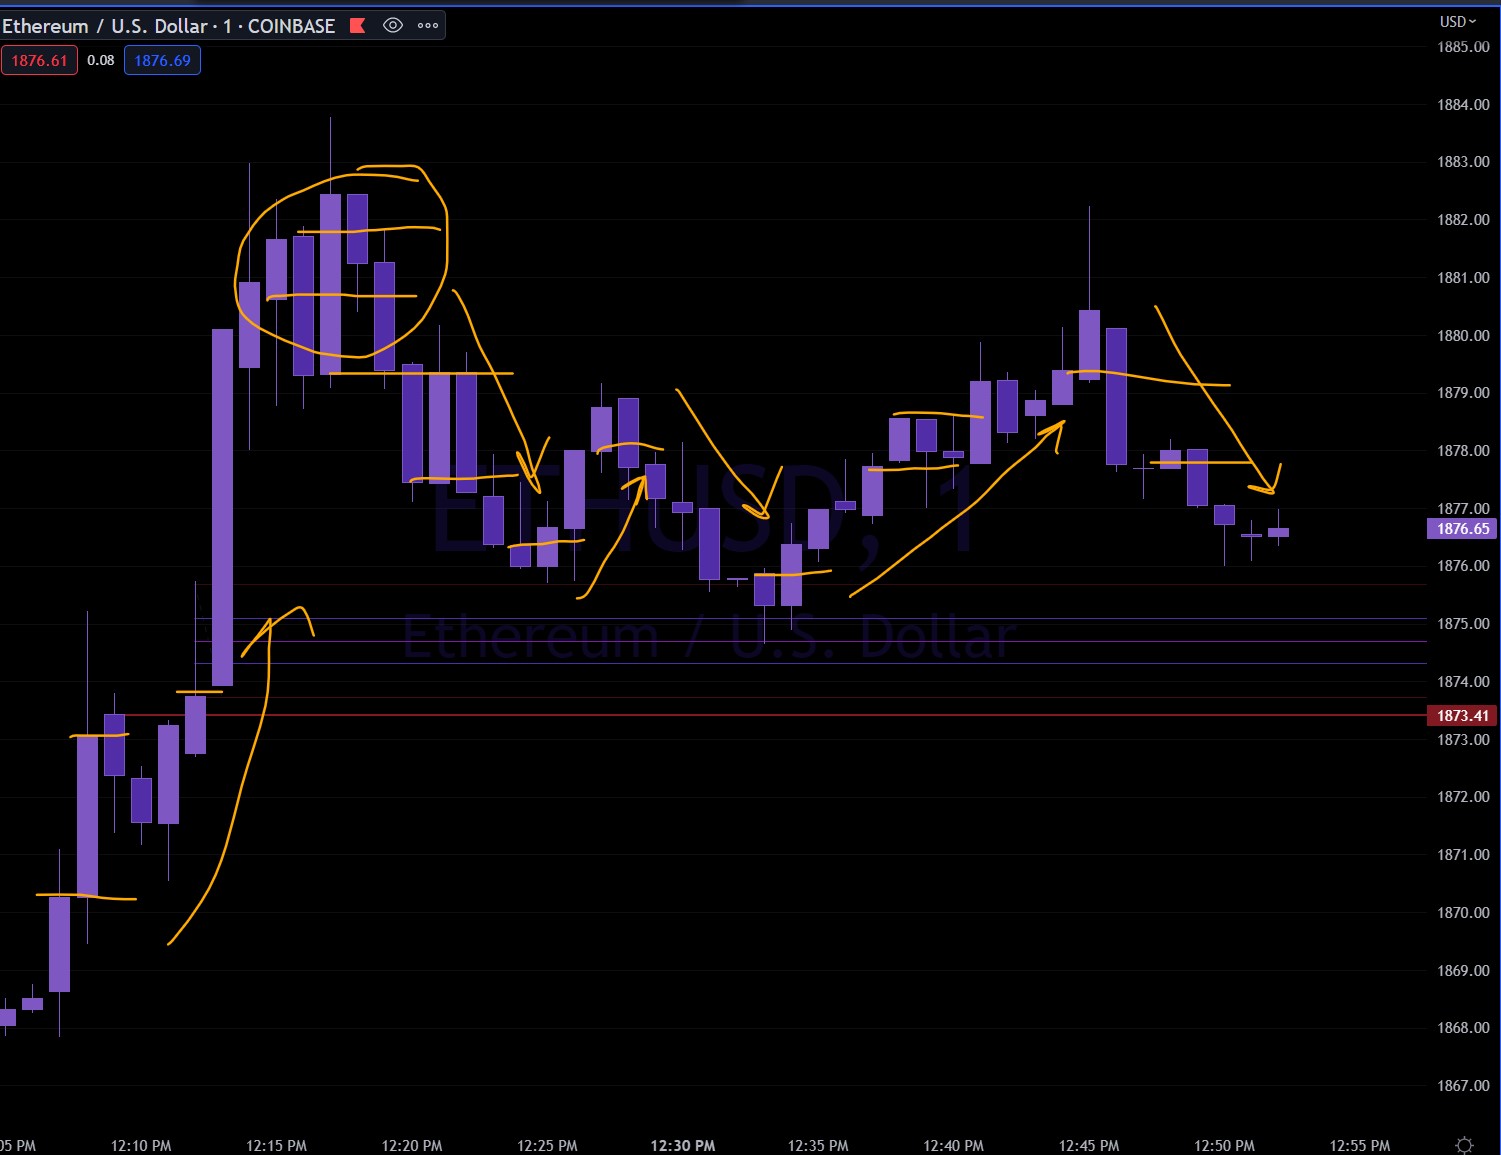The height and width of the screenshot is (1155, 1501).
Task: Click the Ethereum / U.S. Dollar symbol title
Action: [104, 26]
